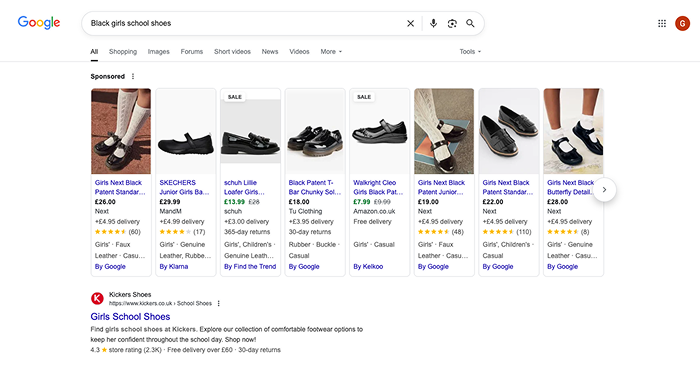Switch to Videos tab
700x365 pixels.
point(299,52)
